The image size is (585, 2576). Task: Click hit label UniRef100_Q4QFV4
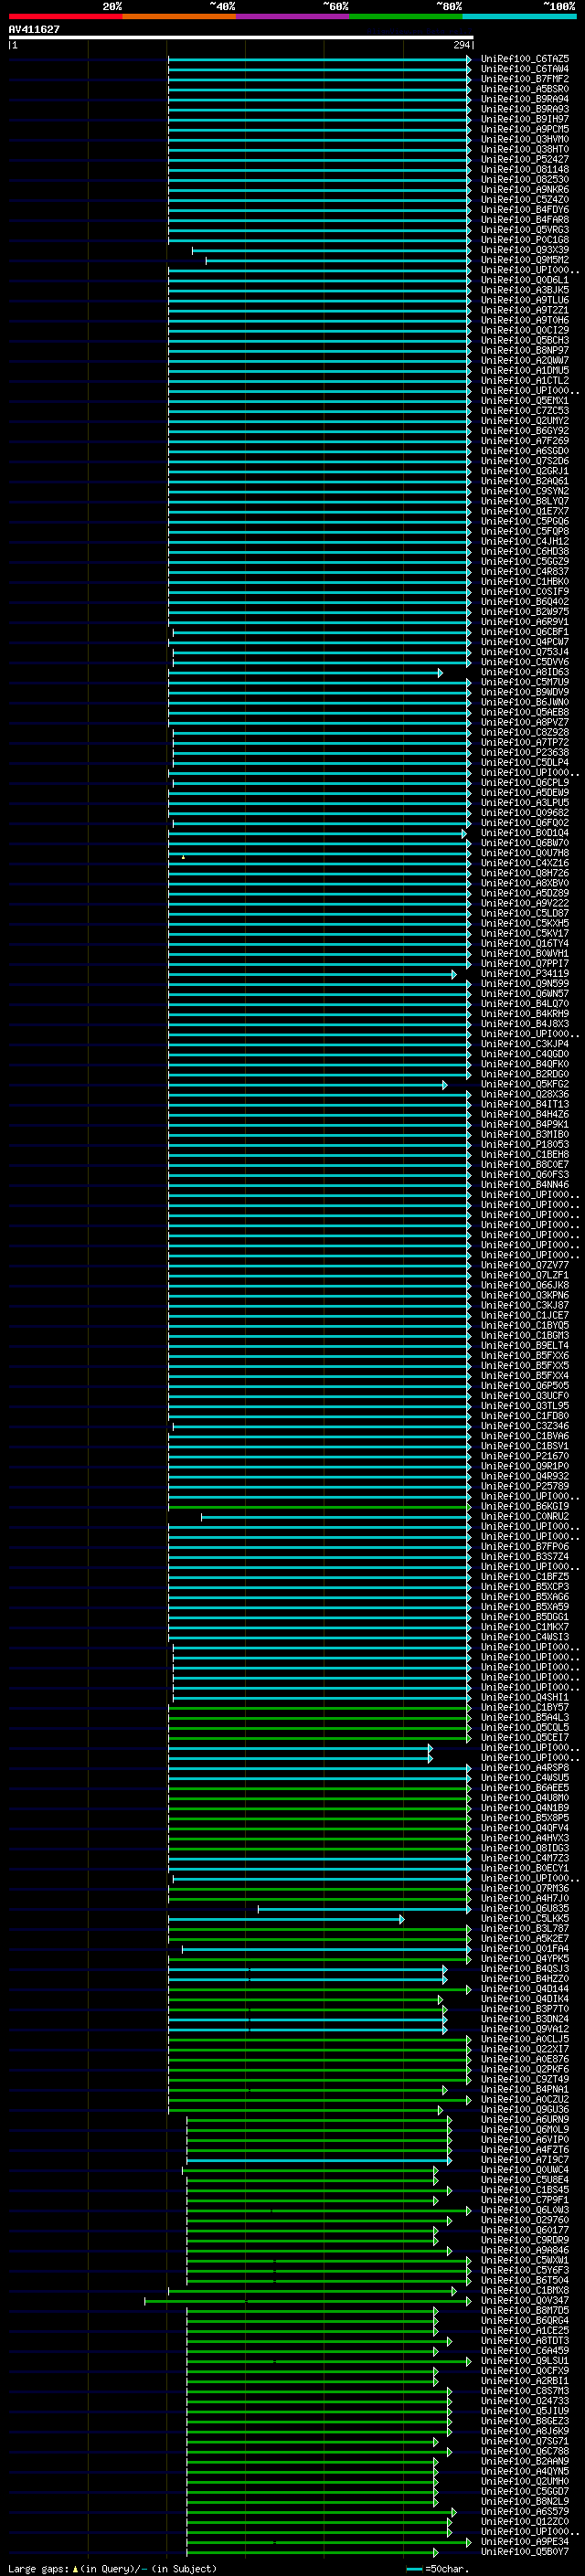point(525,1828)
